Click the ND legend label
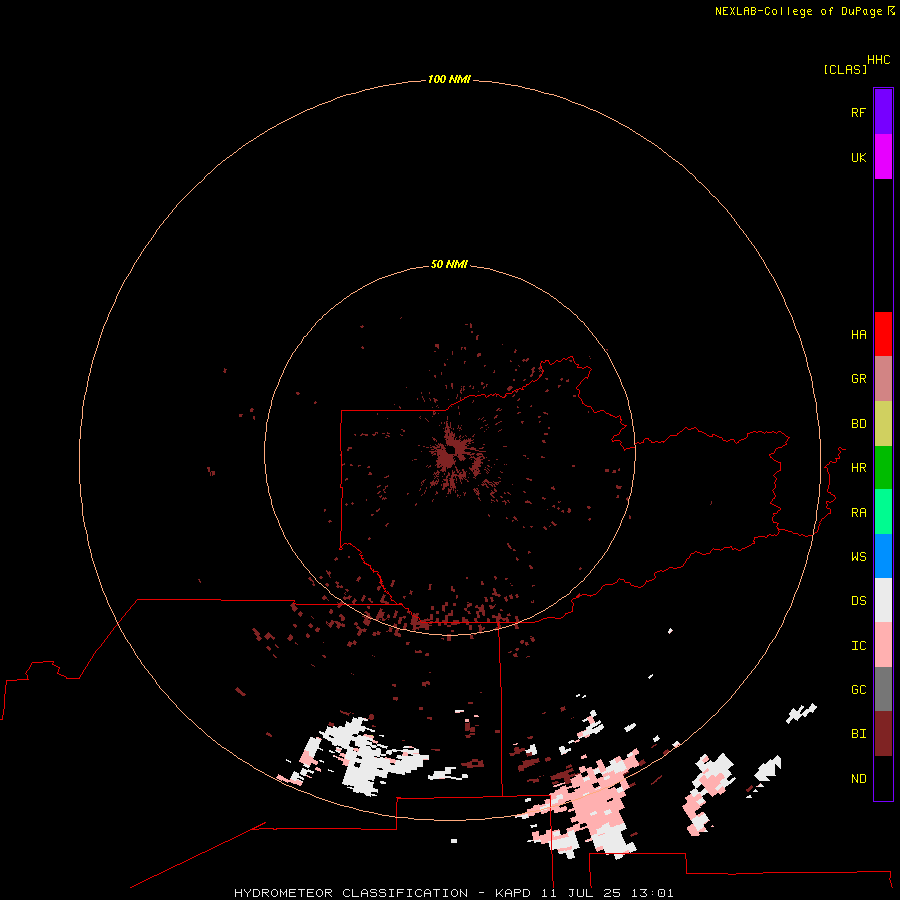 [858, 779]
